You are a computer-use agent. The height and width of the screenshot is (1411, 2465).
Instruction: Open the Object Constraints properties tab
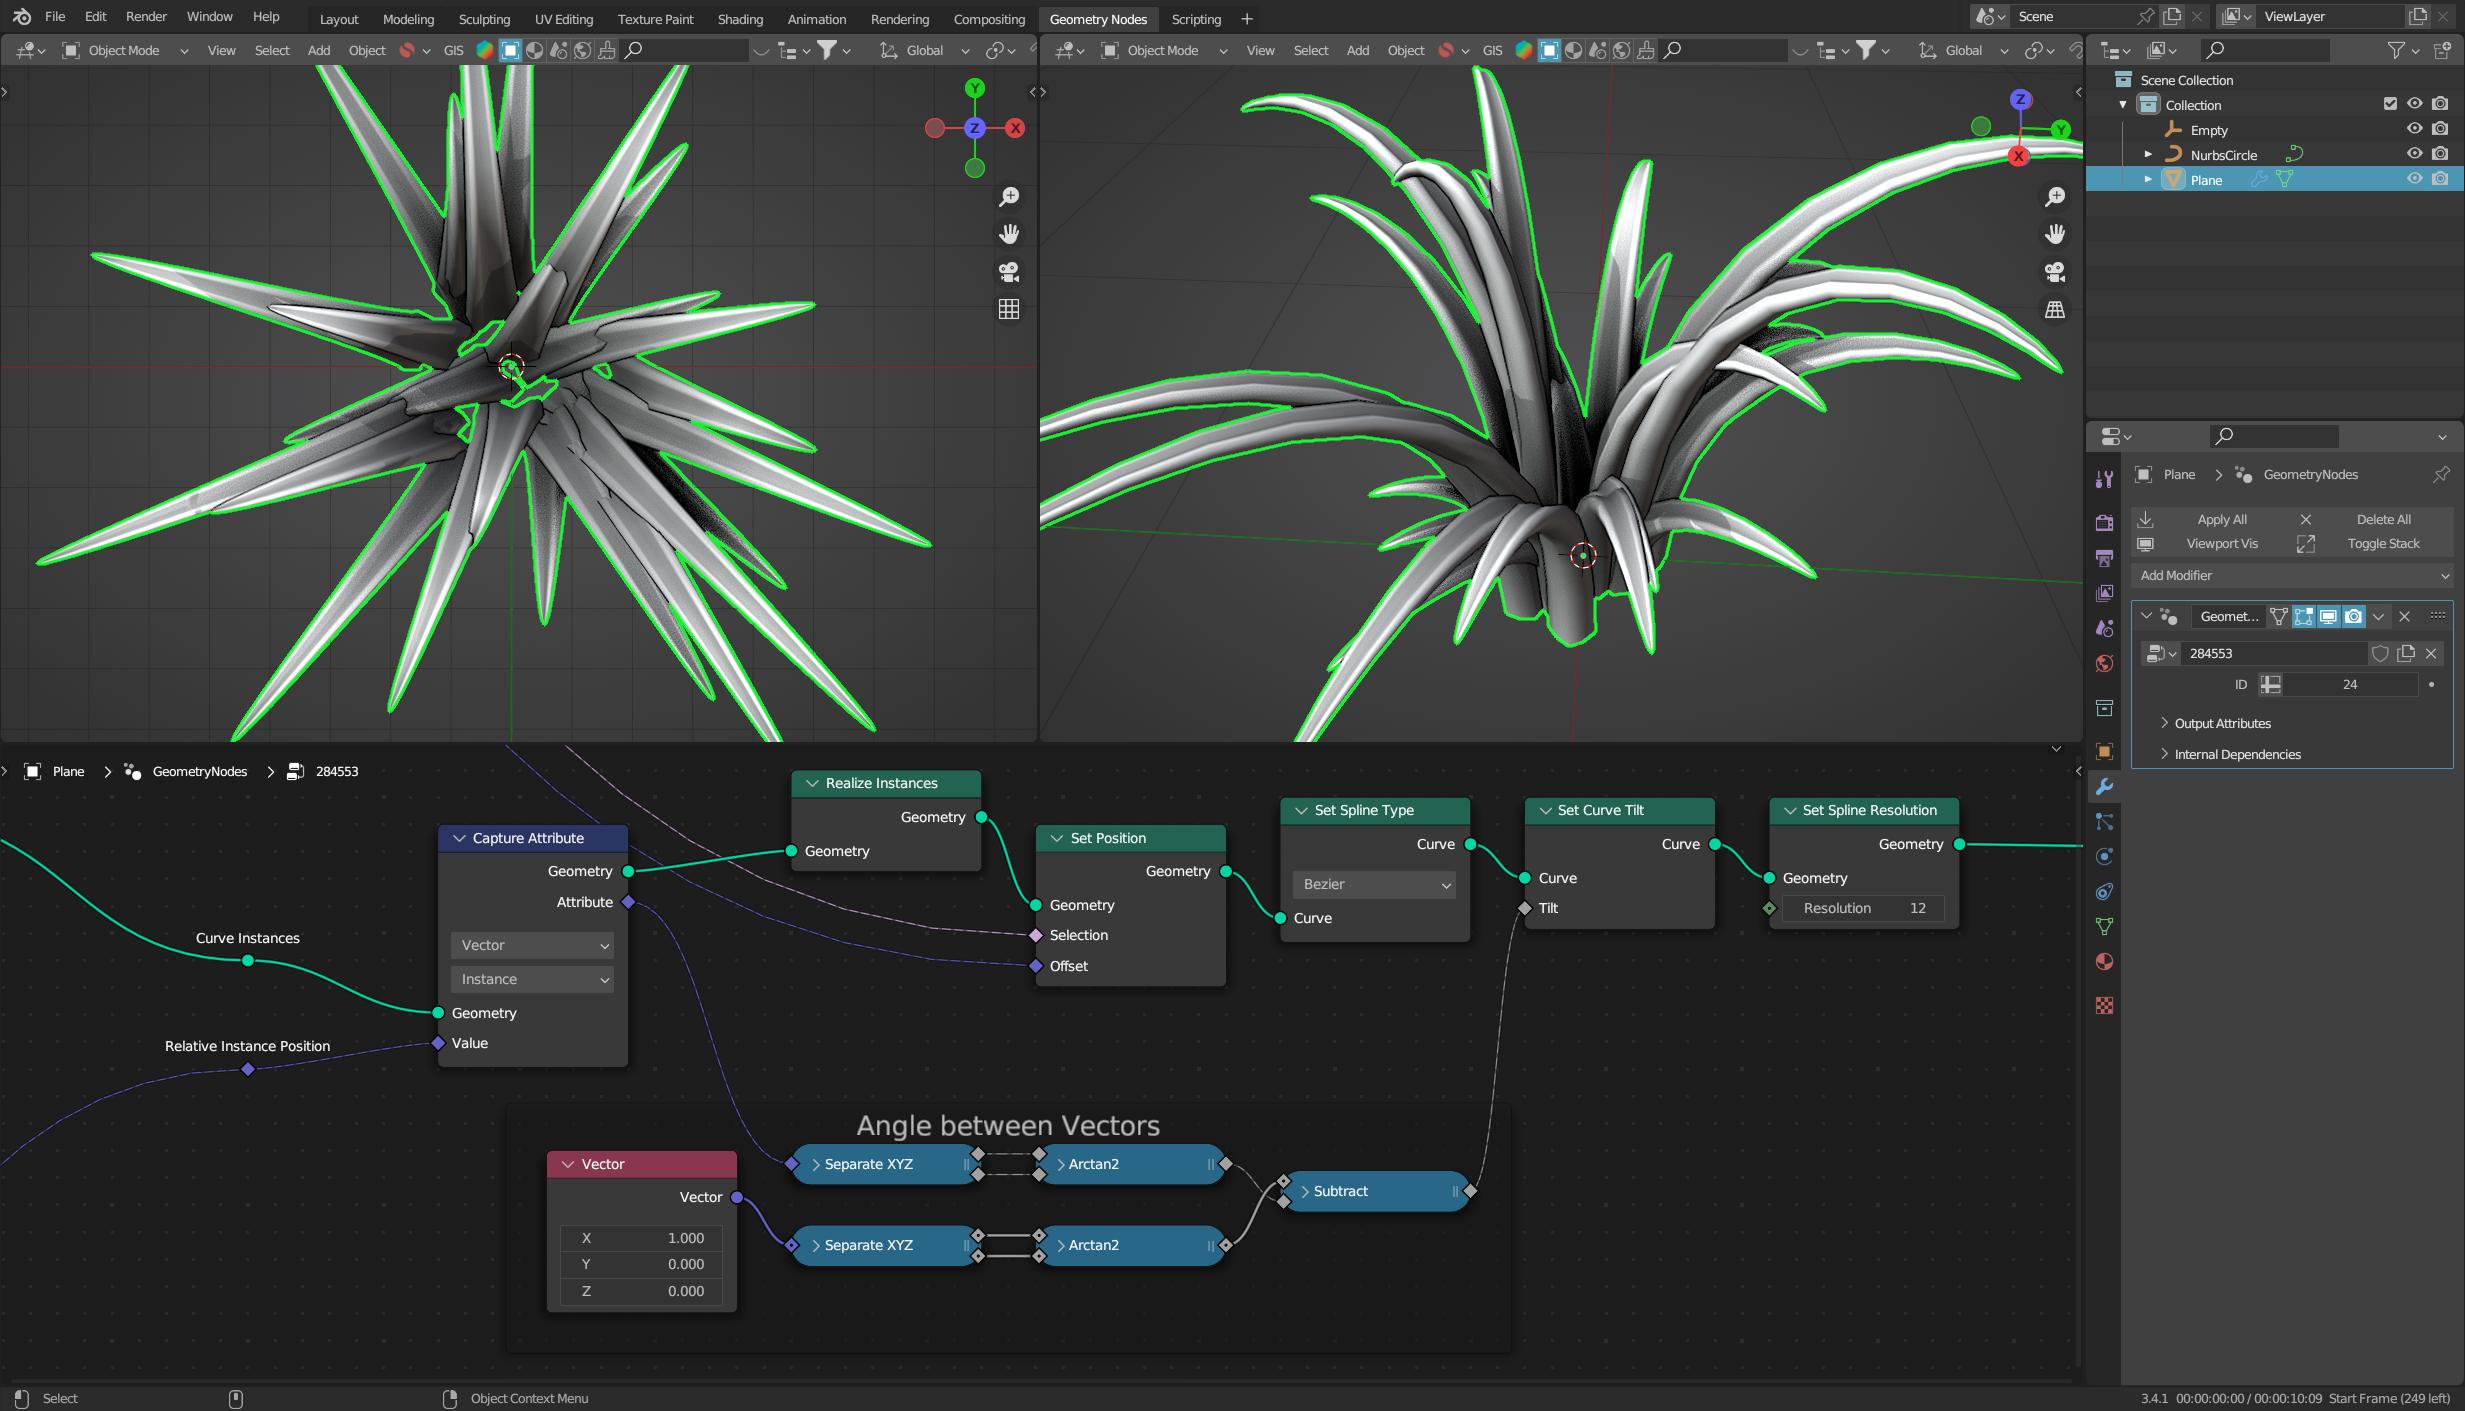2104,891
